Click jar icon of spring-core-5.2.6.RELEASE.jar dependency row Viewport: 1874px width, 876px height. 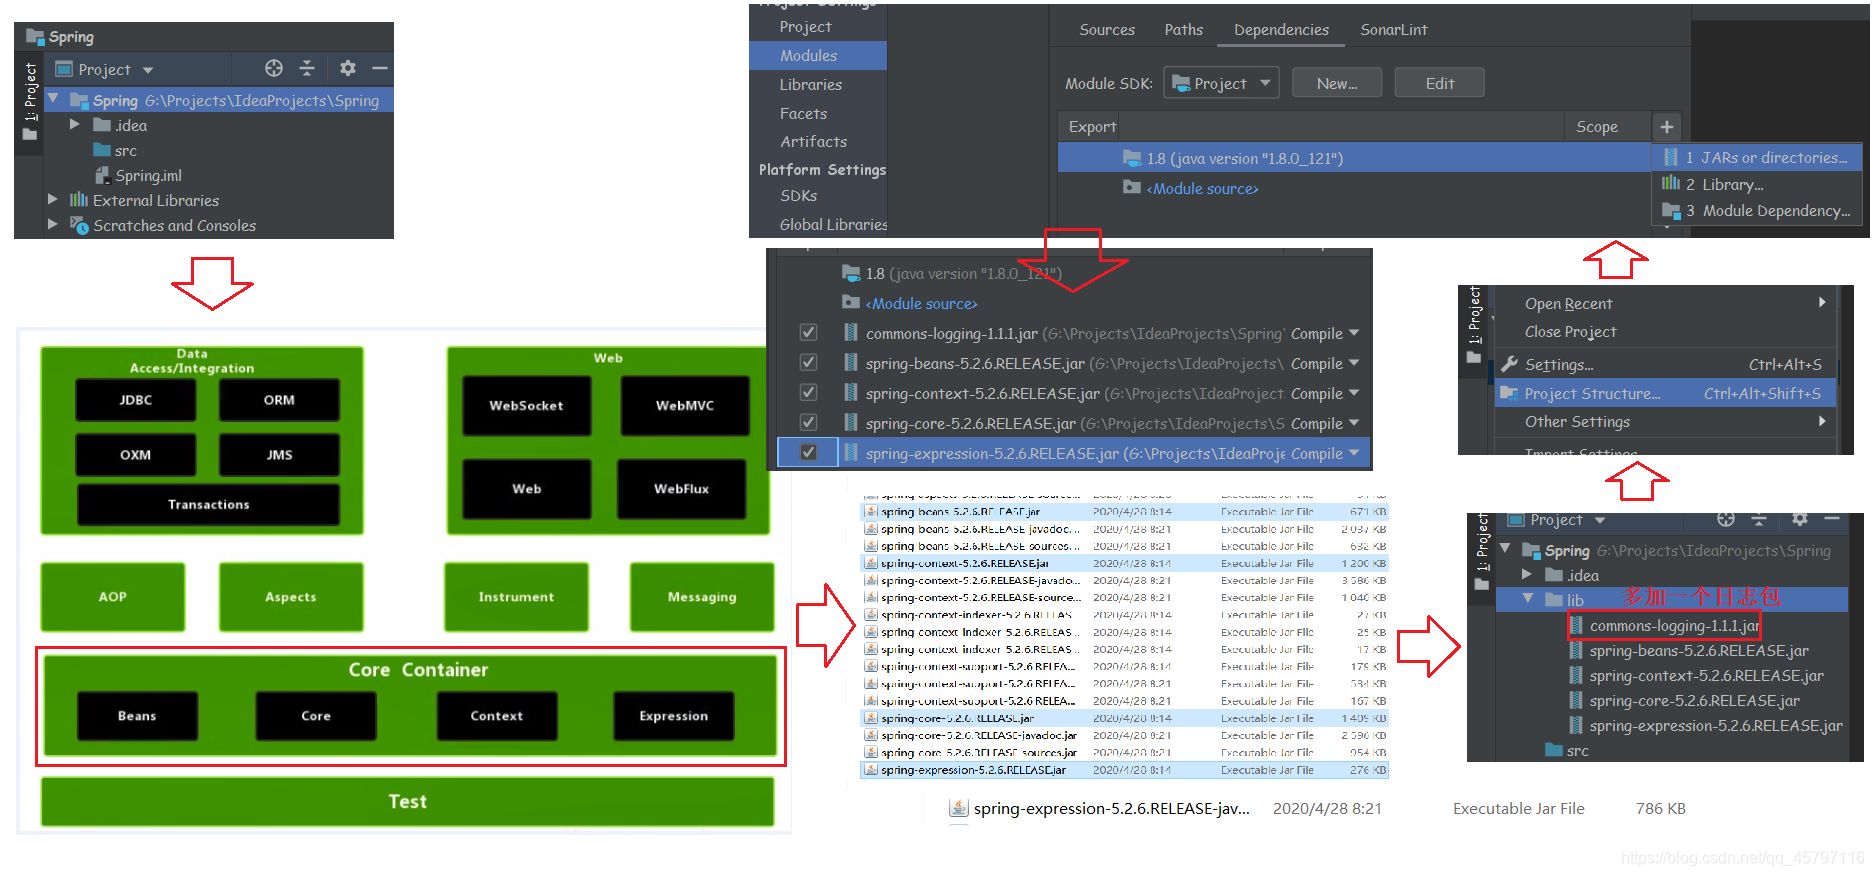(851, 423)
